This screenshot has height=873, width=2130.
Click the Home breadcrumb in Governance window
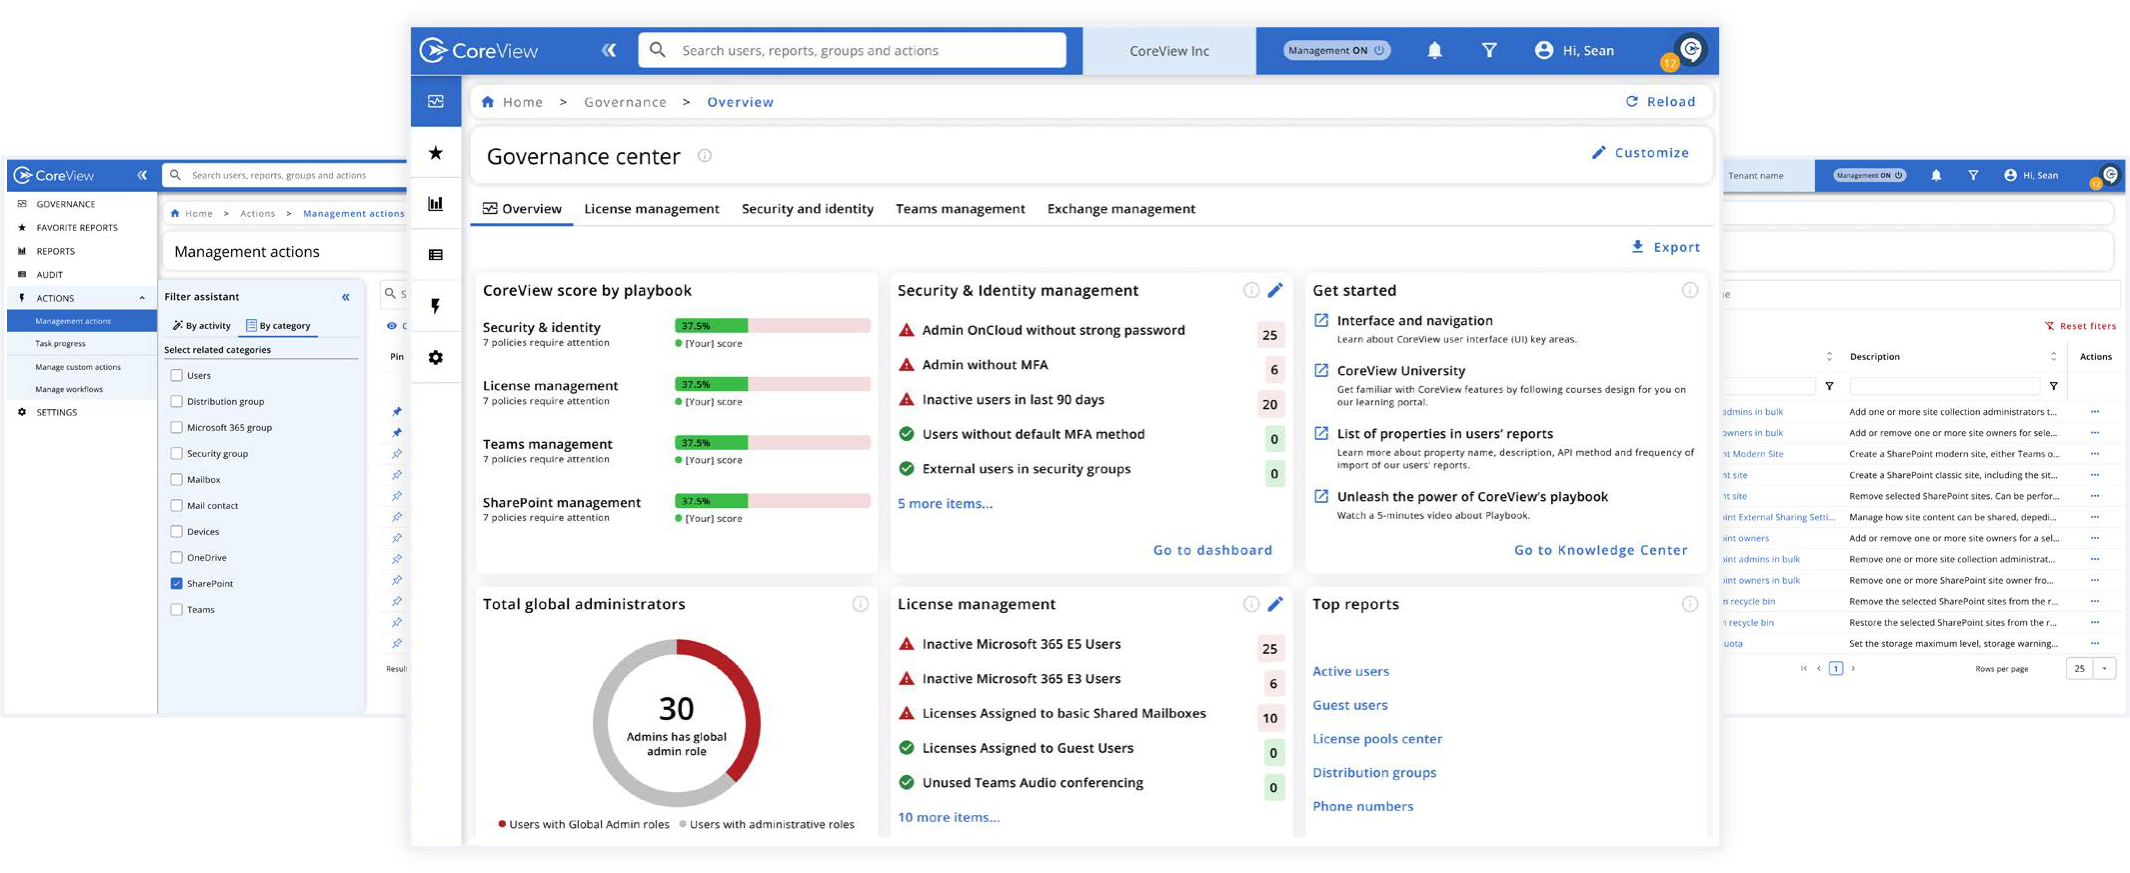click(512, 102)
